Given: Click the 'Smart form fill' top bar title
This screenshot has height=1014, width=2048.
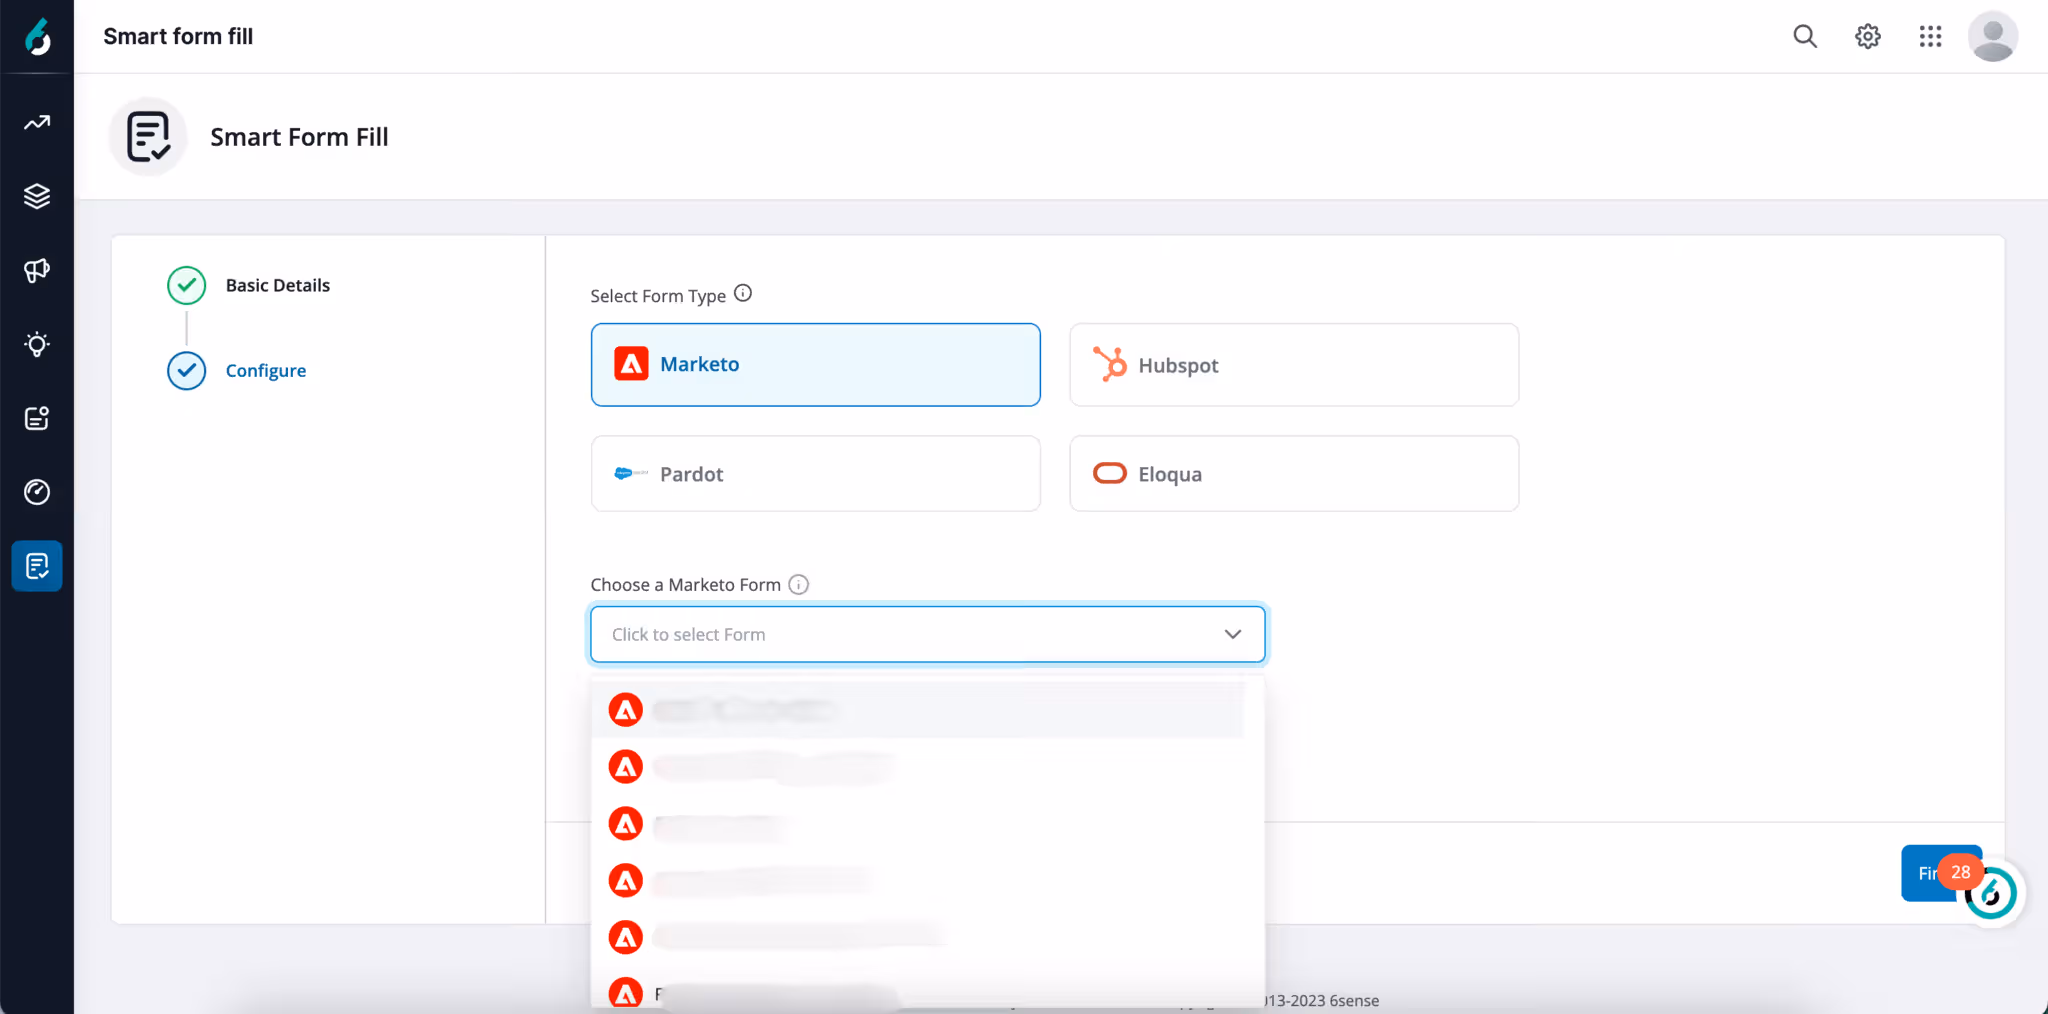Looking at the screenshot, I should 178,36.
